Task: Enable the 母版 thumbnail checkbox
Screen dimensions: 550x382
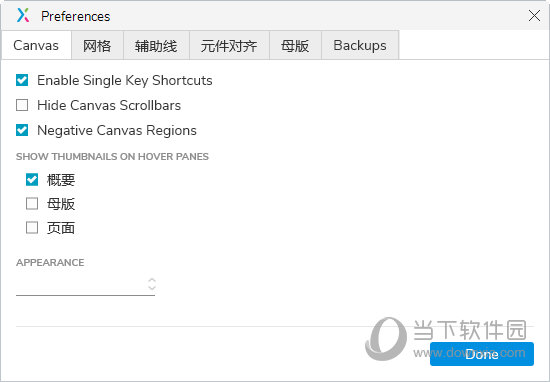Action: click(32, 204)
